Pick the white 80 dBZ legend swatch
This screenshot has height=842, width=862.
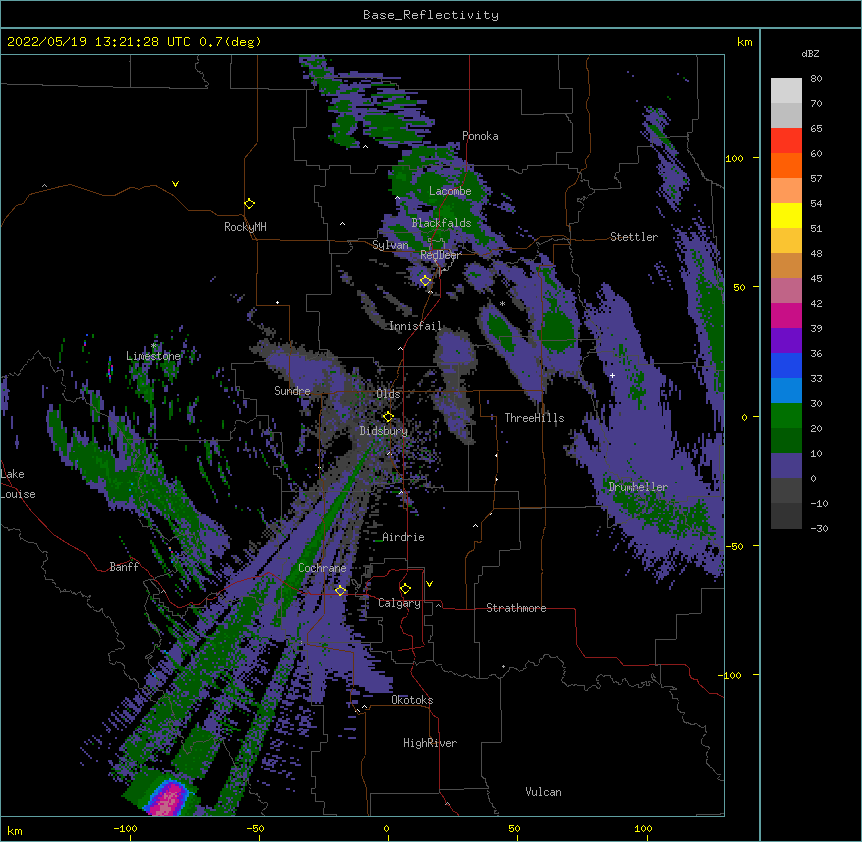point(786,91)
